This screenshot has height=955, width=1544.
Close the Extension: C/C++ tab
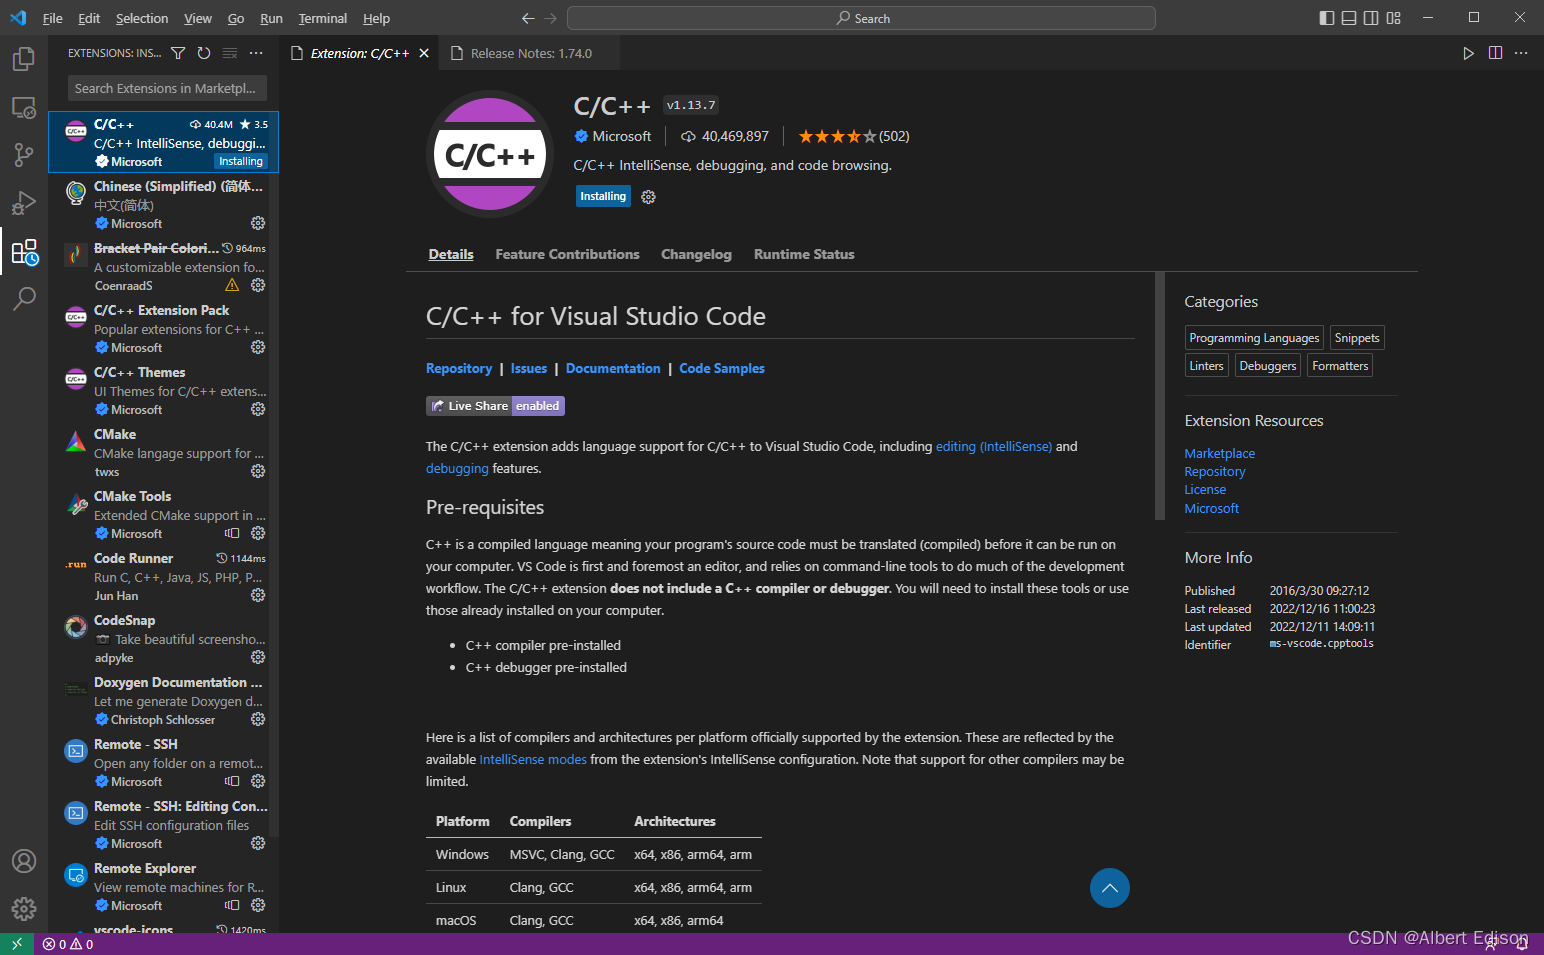click(x=424, y=53)
